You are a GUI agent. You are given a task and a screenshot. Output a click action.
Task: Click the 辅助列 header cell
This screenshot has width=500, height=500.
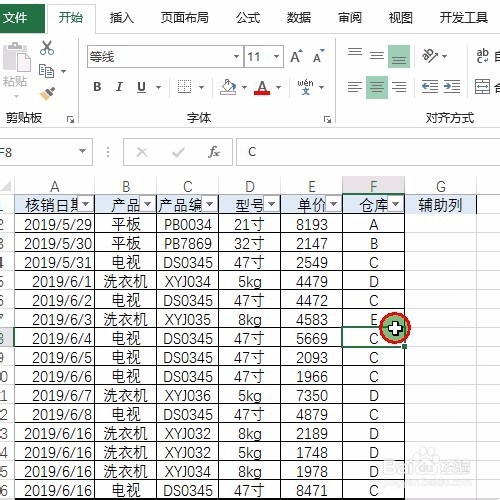click(x=441, y=204)
